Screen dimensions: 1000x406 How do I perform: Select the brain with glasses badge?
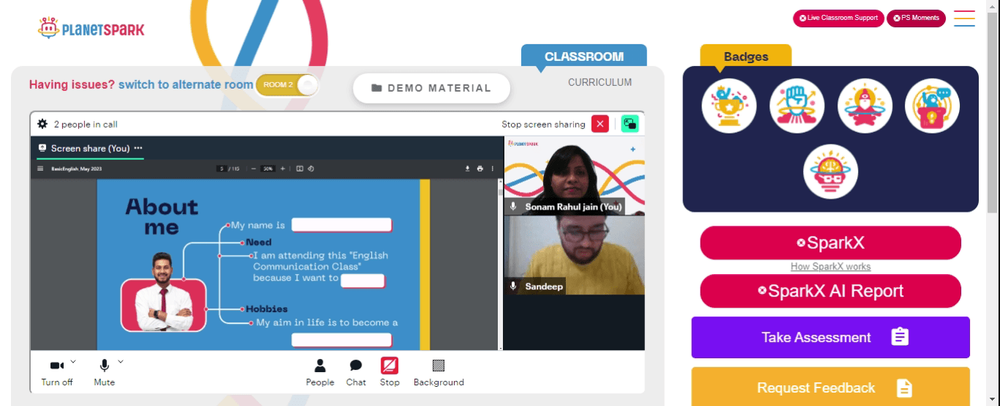[830, 171]
